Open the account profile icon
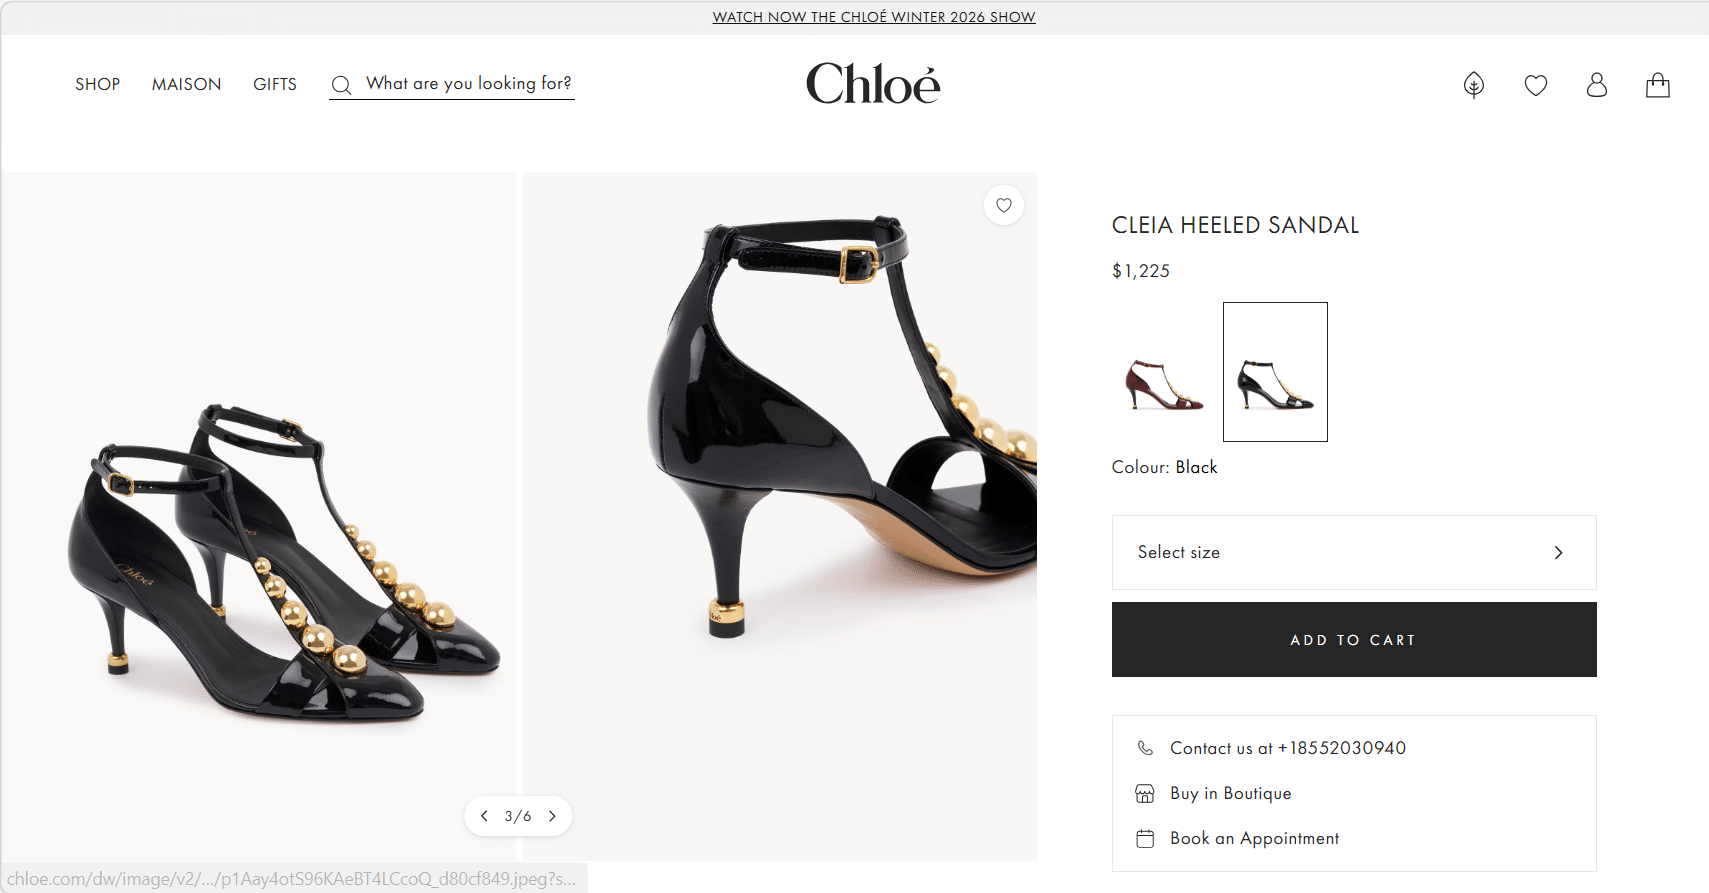The width and height of the screenshot is (1709, 893). pos(1596,85)
